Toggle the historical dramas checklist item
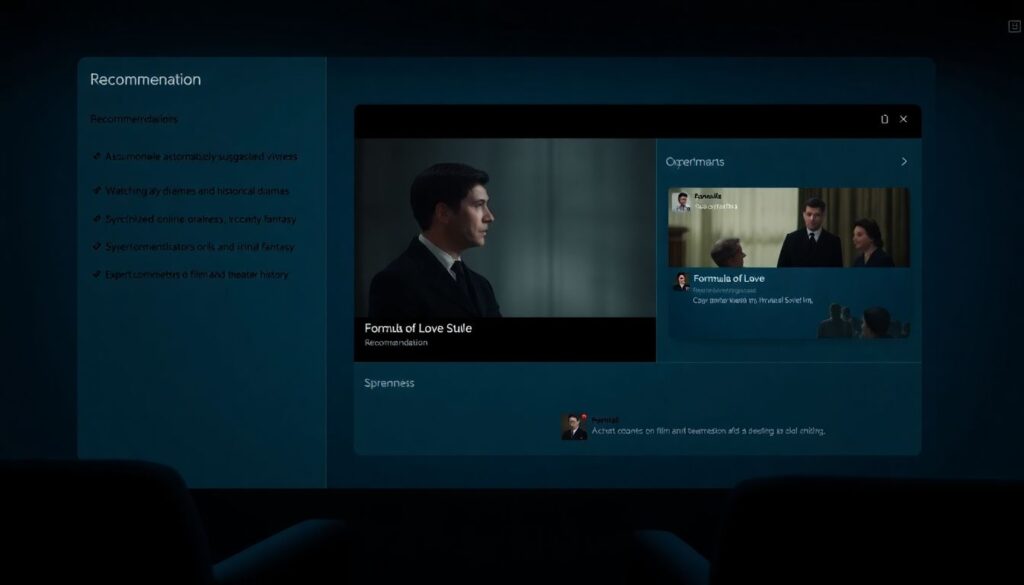 tap(197, 191)
